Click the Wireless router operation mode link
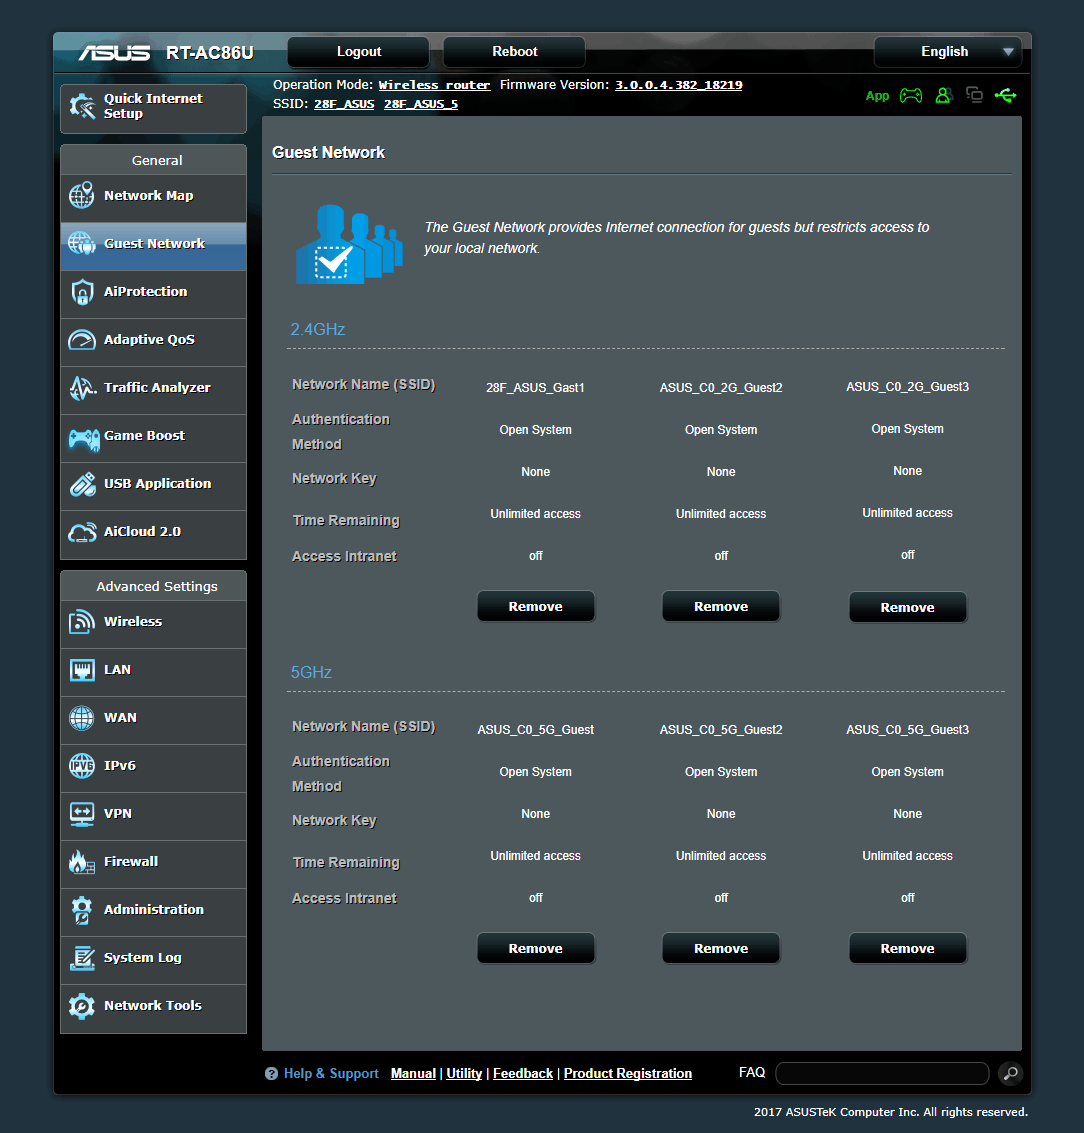 tap(434, 85)
